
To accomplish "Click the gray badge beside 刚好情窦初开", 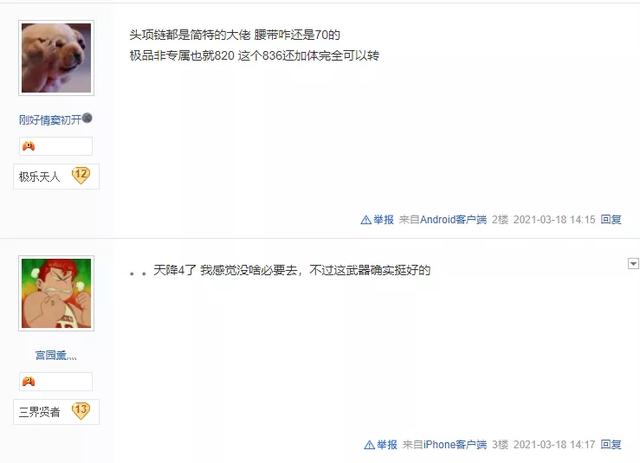I will pos(87,118).
